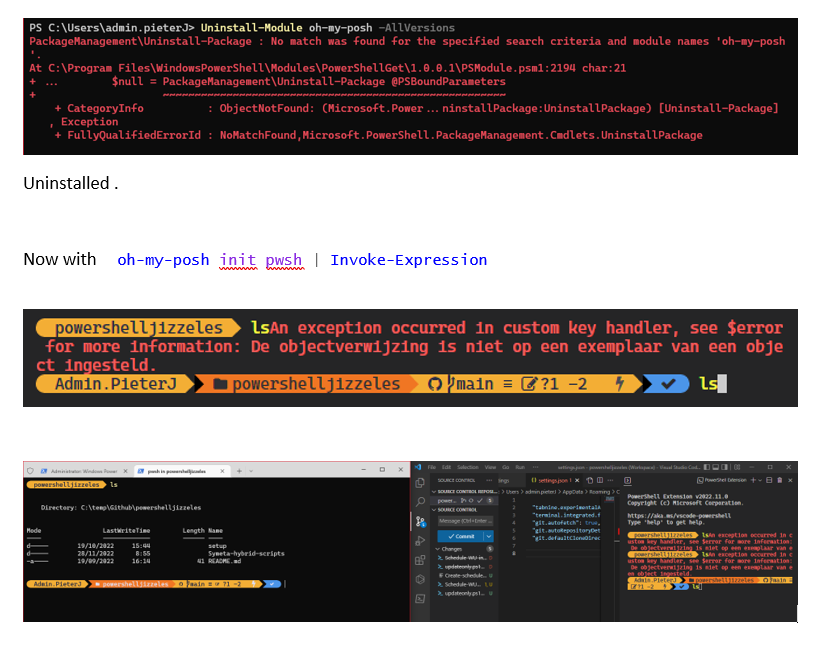This screenshot has height=647, width=813.
Task: Open the Run and Debug view
Action: click(419, 538)
